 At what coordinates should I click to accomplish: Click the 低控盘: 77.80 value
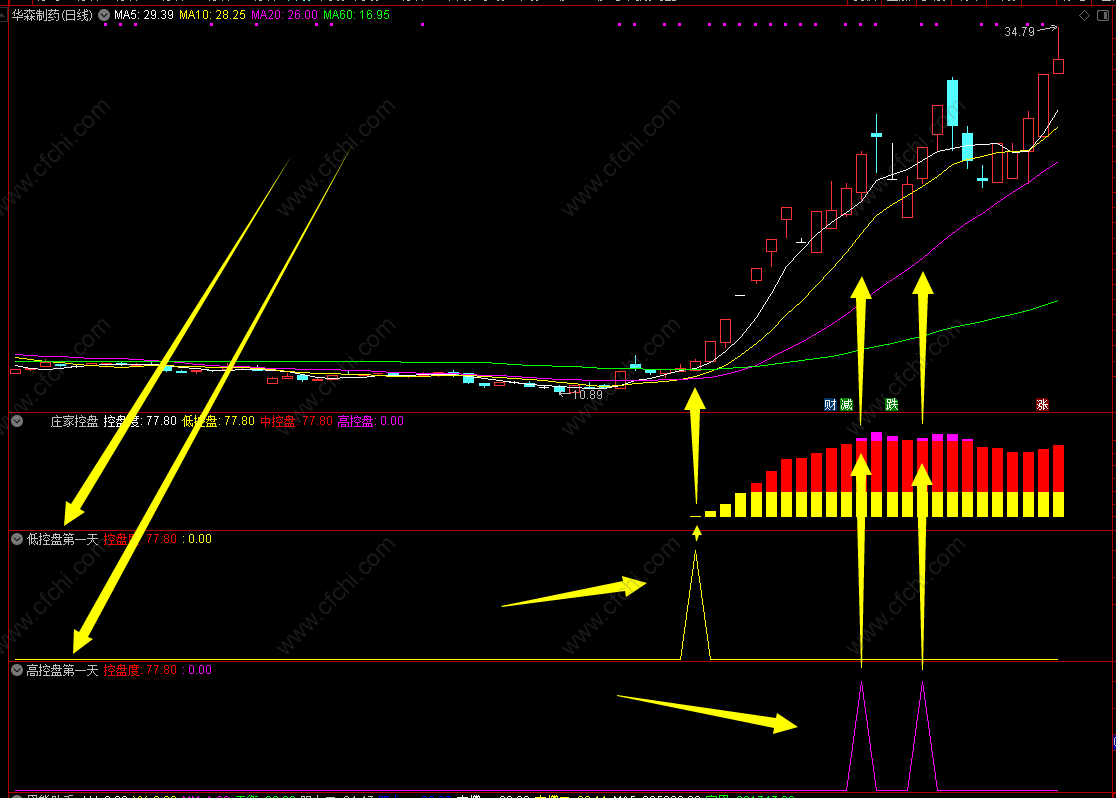tap(218, 421)
